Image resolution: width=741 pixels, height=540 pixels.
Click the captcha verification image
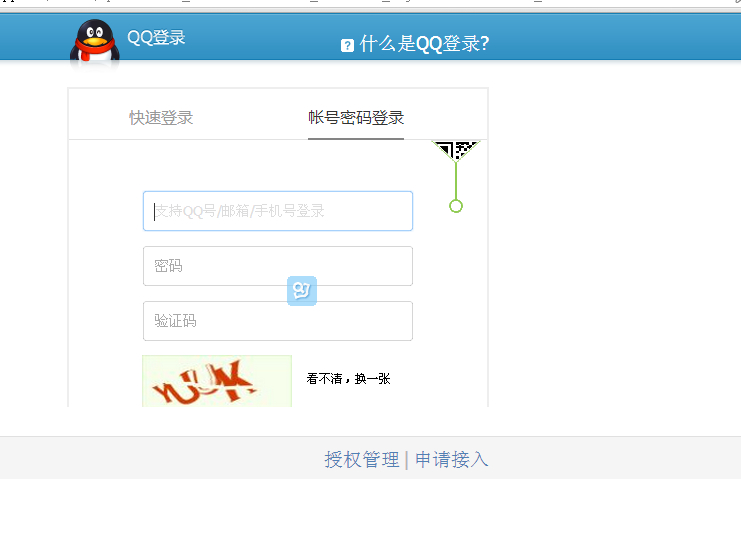point(217,381)
